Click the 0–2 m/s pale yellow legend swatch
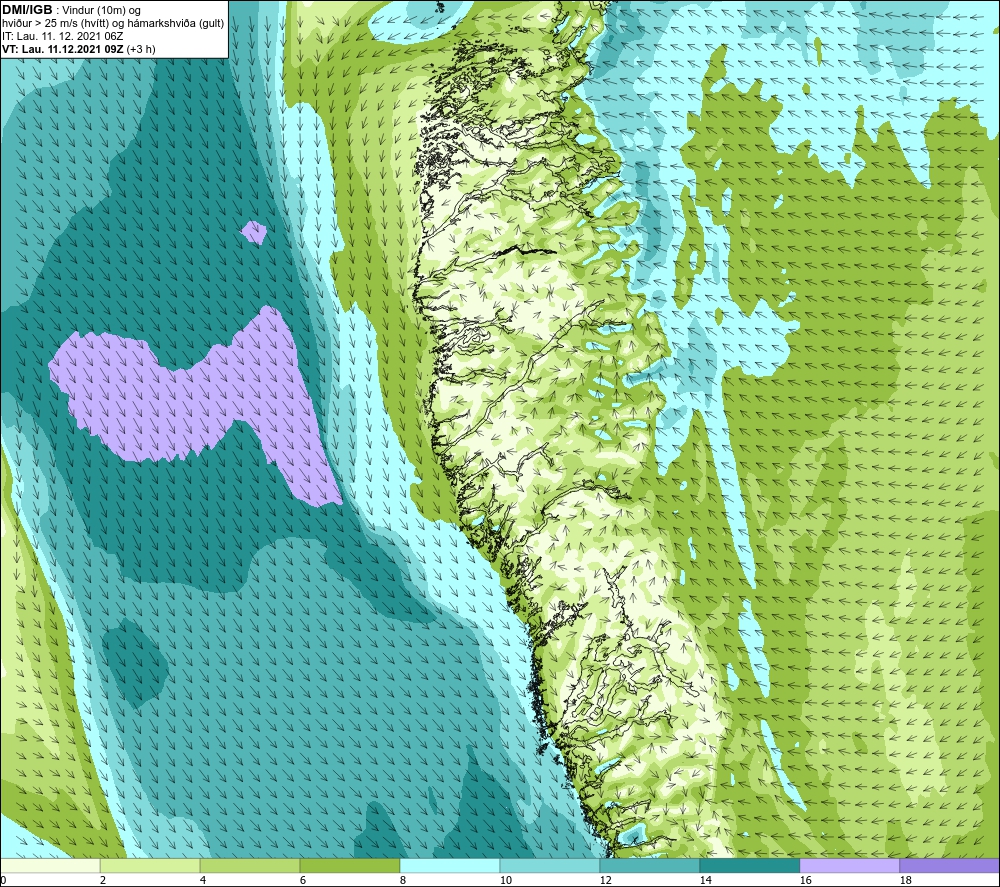Viewport: 1000px width, 887px height. tap(50, 865)
